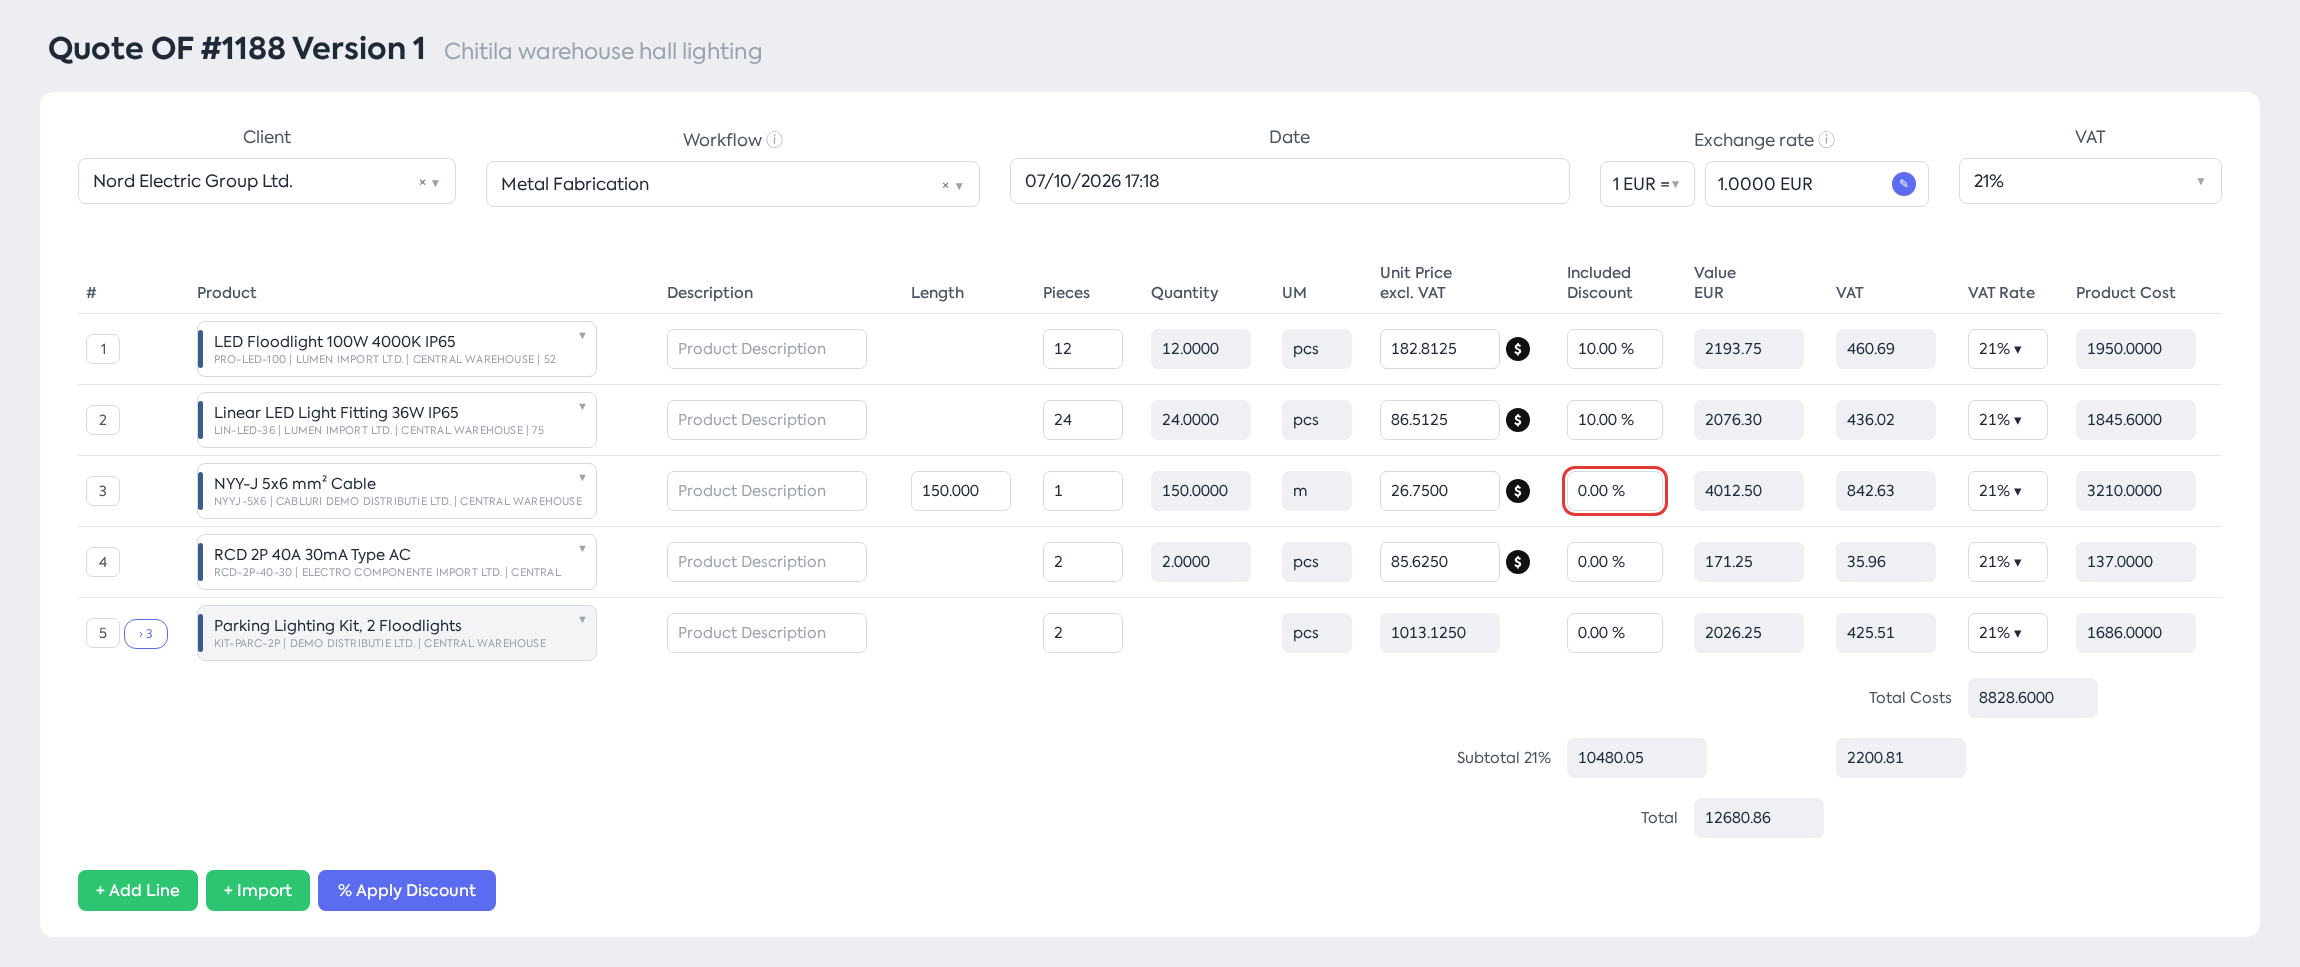Click the Pieces field for Linear LED Light Fitting
Screen dimensions: 2300x967
1083,420
